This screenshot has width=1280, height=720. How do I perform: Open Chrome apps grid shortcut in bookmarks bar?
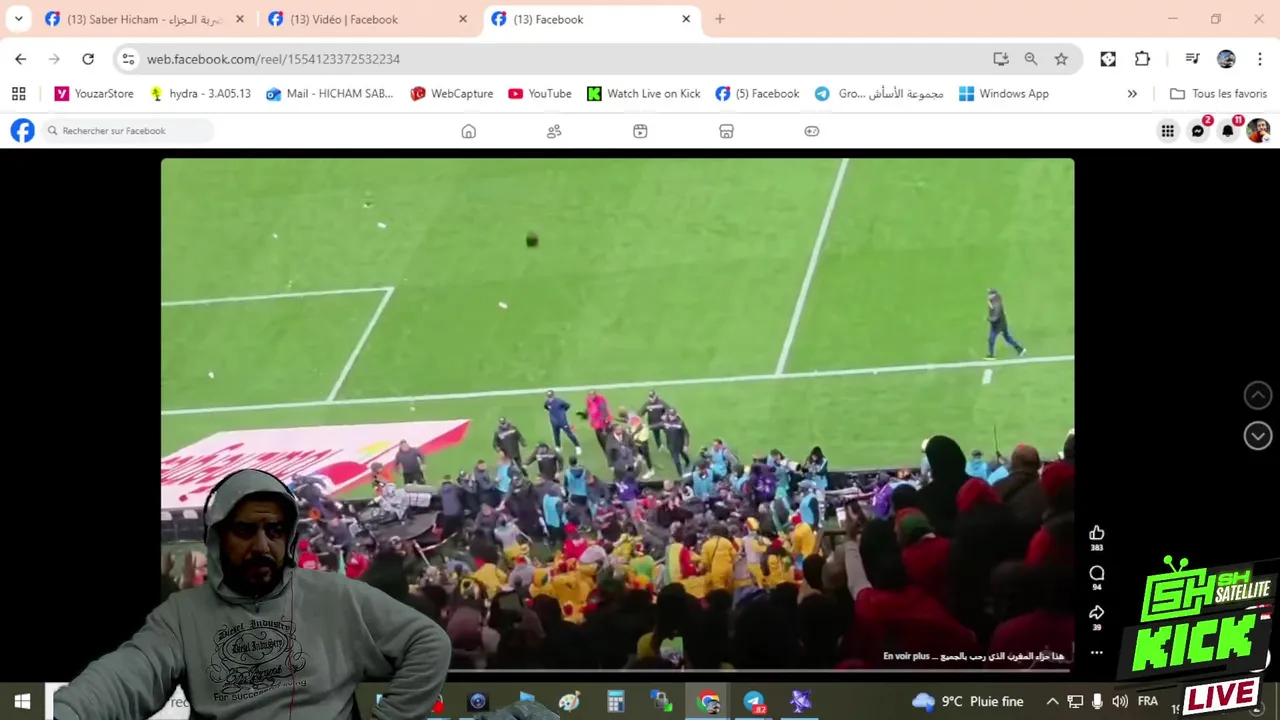coord(18,93)
